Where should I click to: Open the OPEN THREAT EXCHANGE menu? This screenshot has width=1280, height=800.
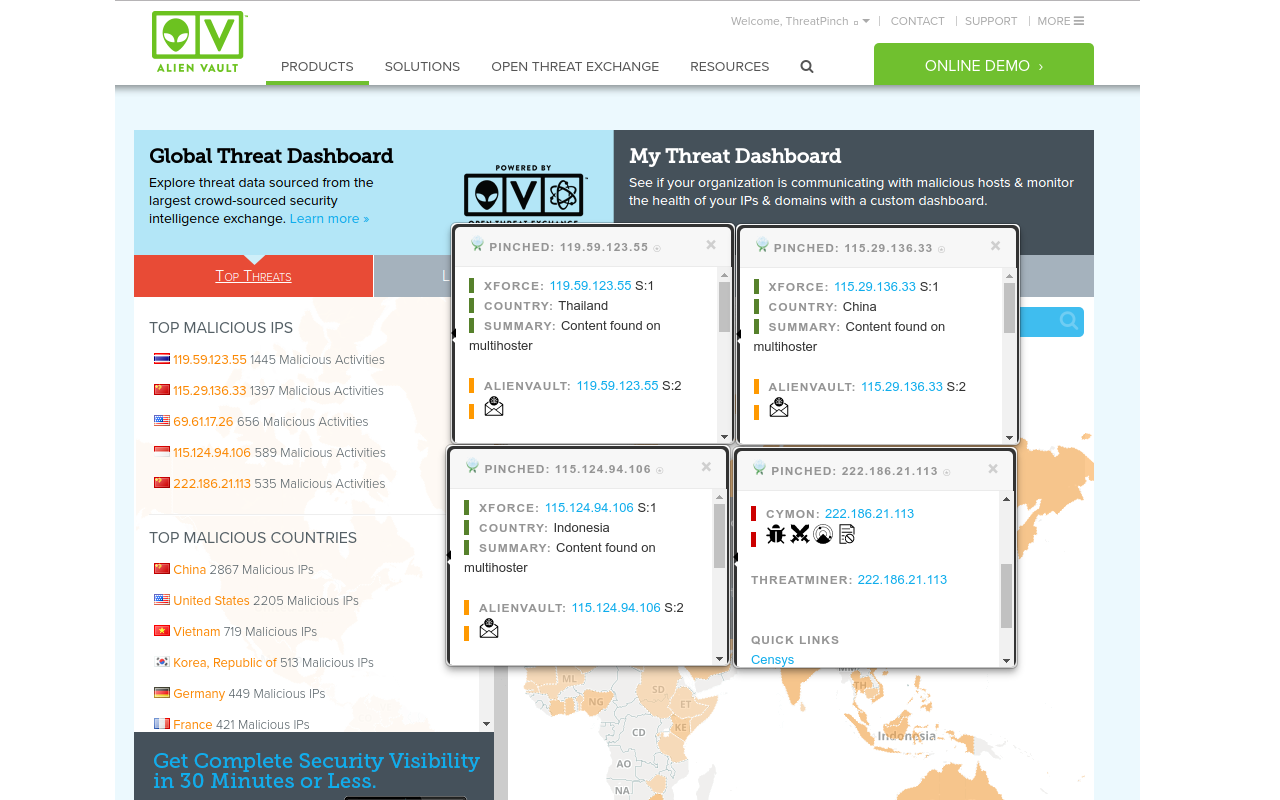point(575,67)
